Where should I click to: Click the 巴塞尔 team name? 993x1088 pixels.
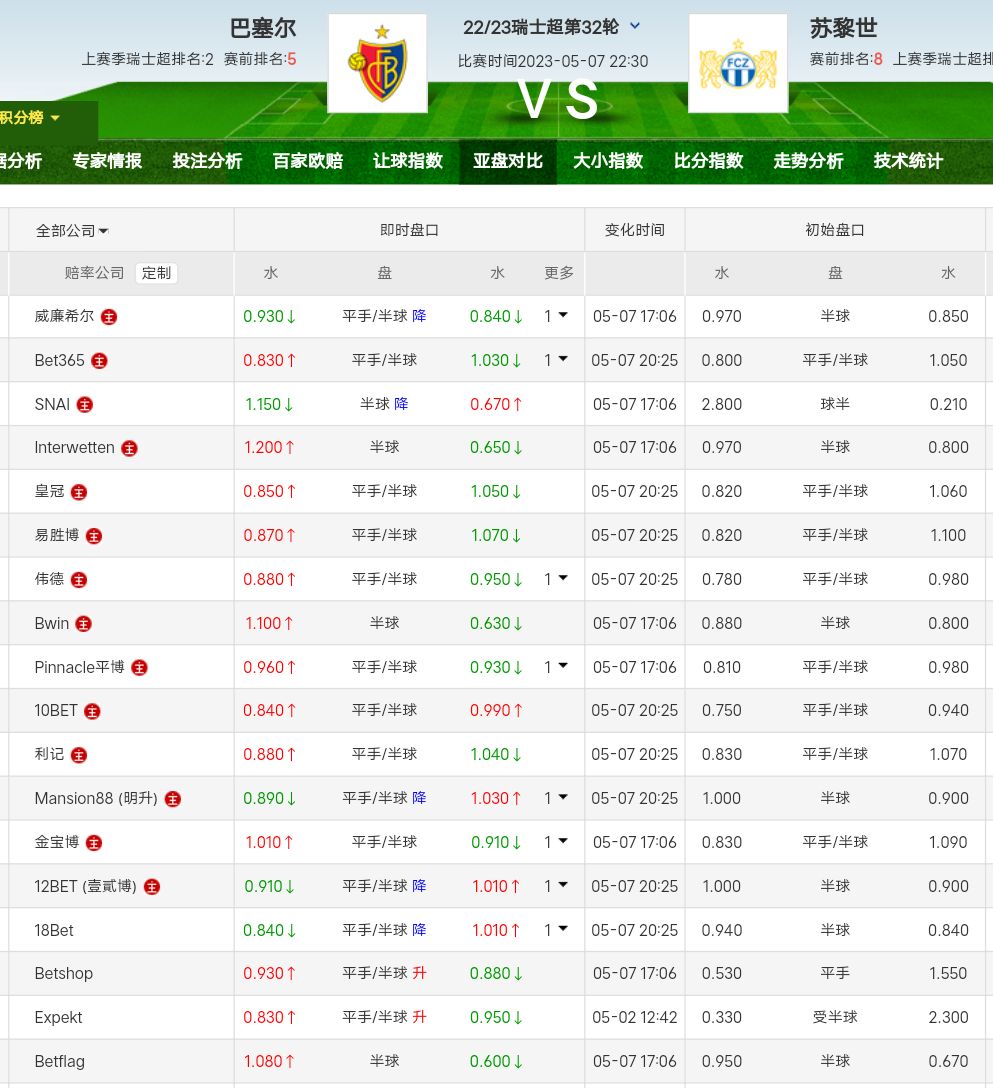click(x=263, y=28)
